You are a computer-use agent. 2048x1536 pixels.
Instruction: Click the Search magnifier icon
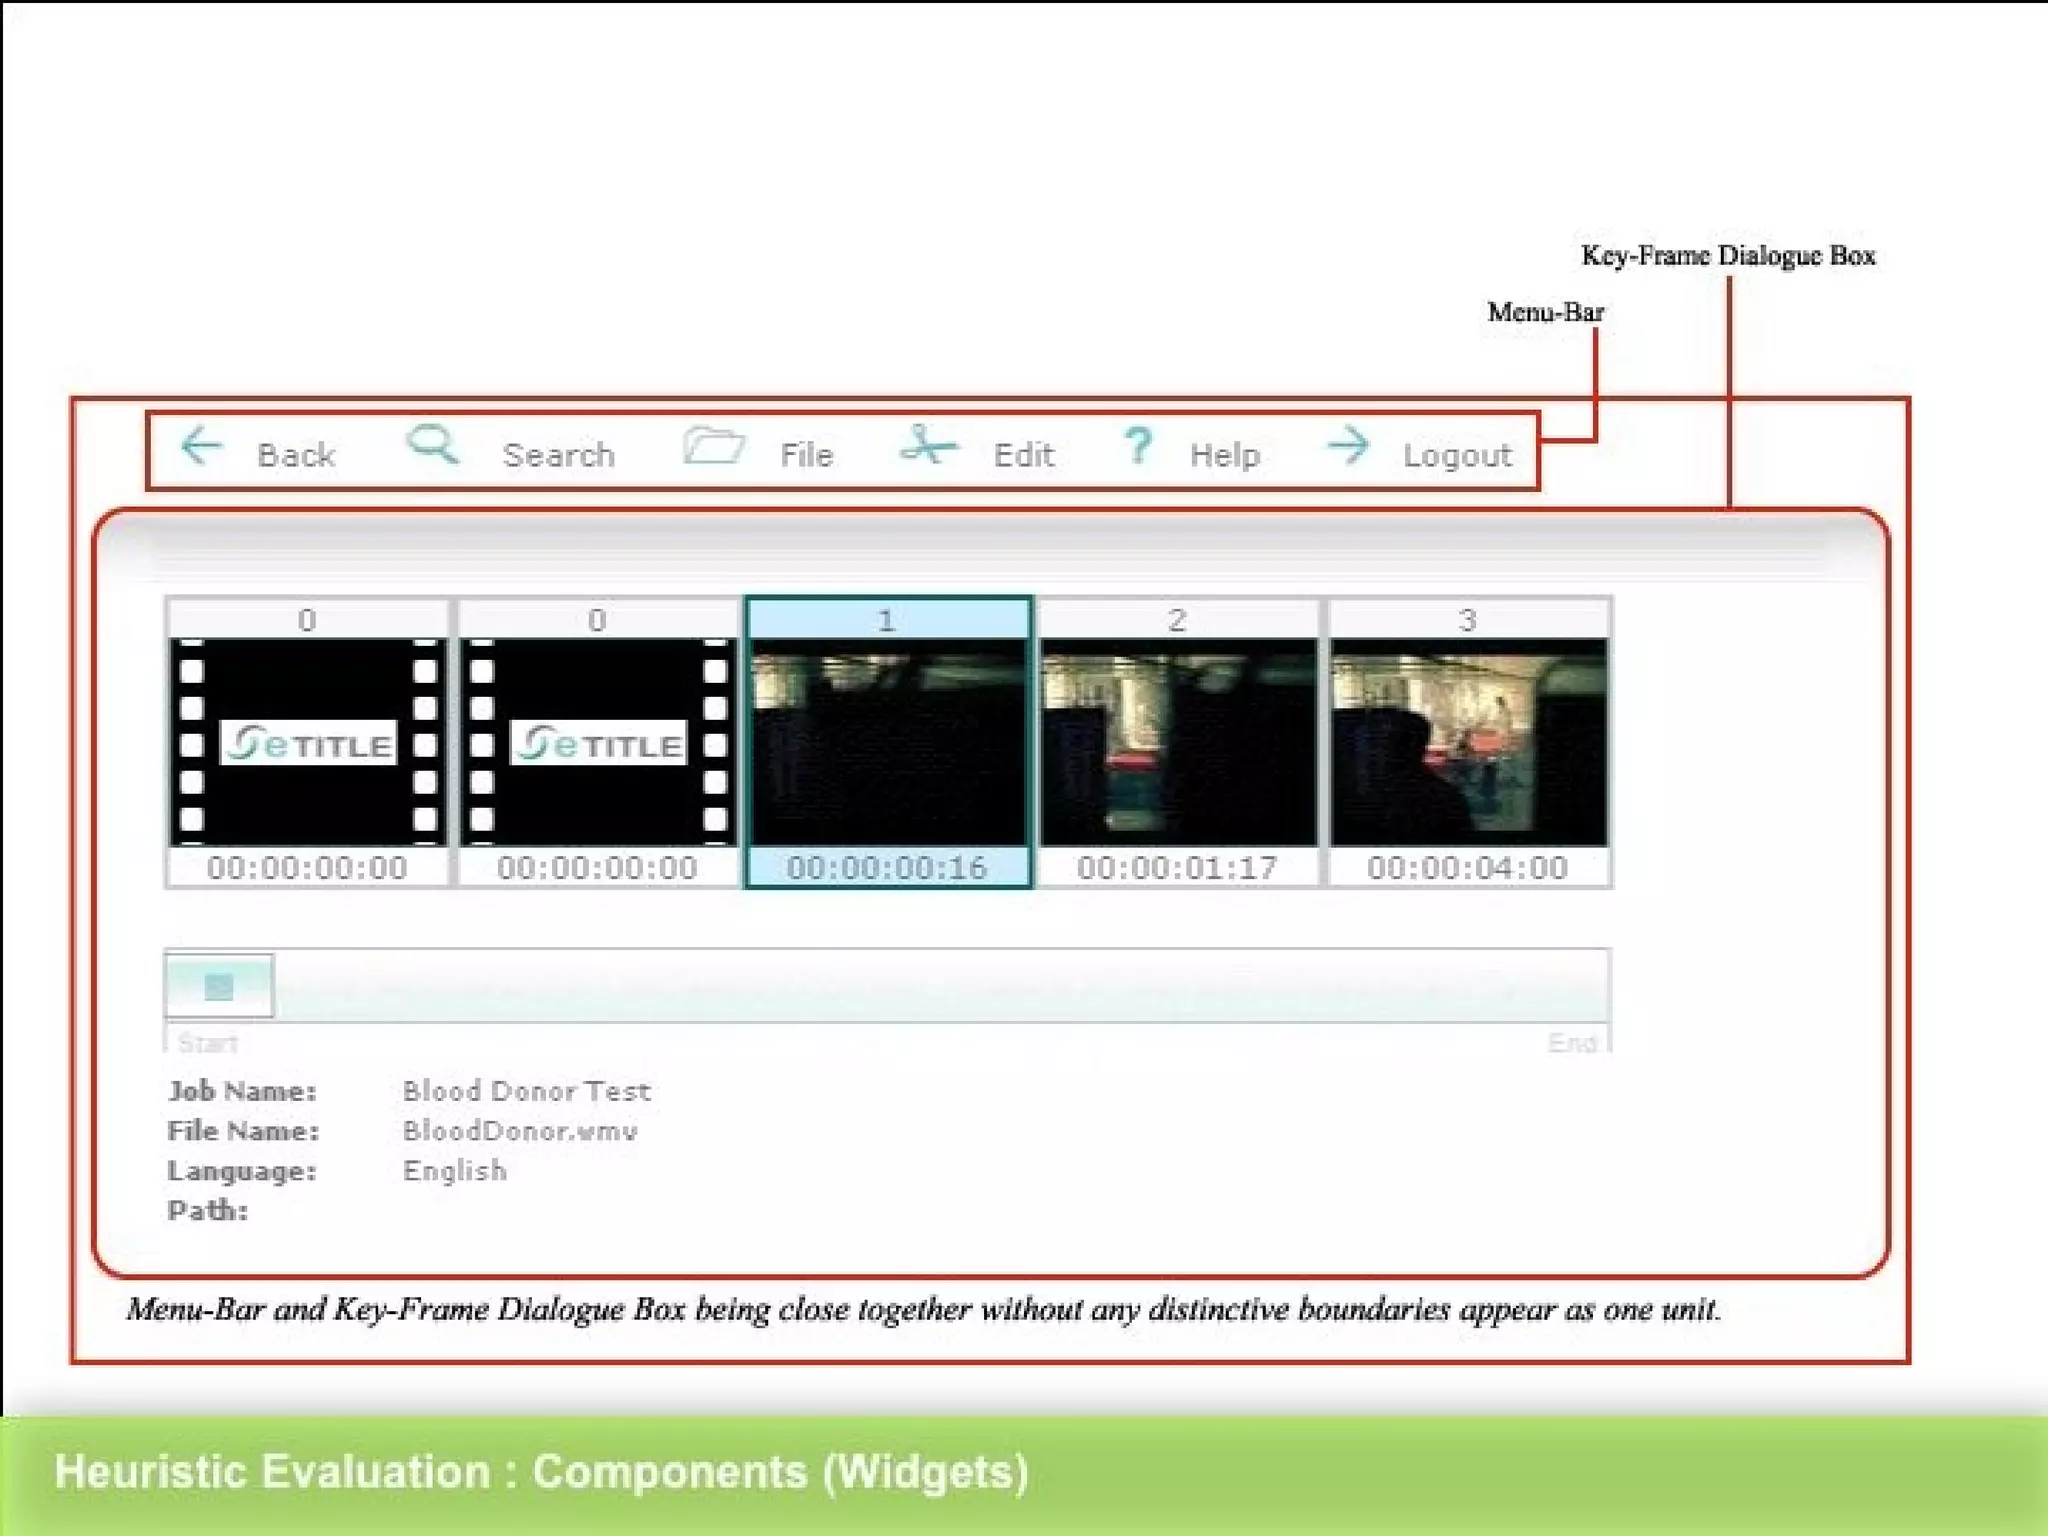pyautogui.click(x=432, y=444)
